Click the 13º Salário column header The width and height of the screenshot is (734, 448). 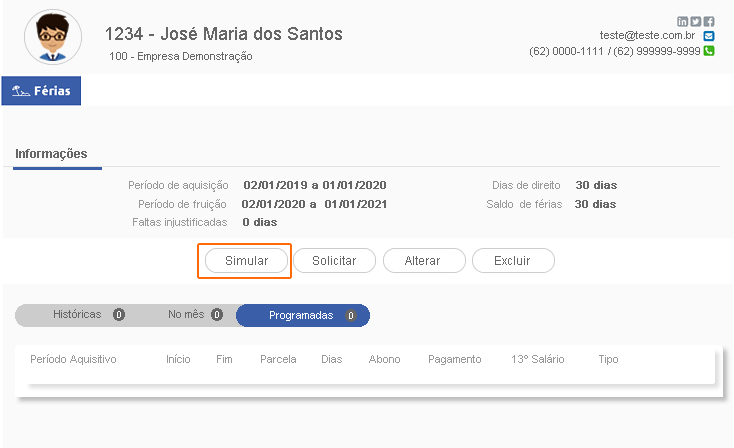537,359
